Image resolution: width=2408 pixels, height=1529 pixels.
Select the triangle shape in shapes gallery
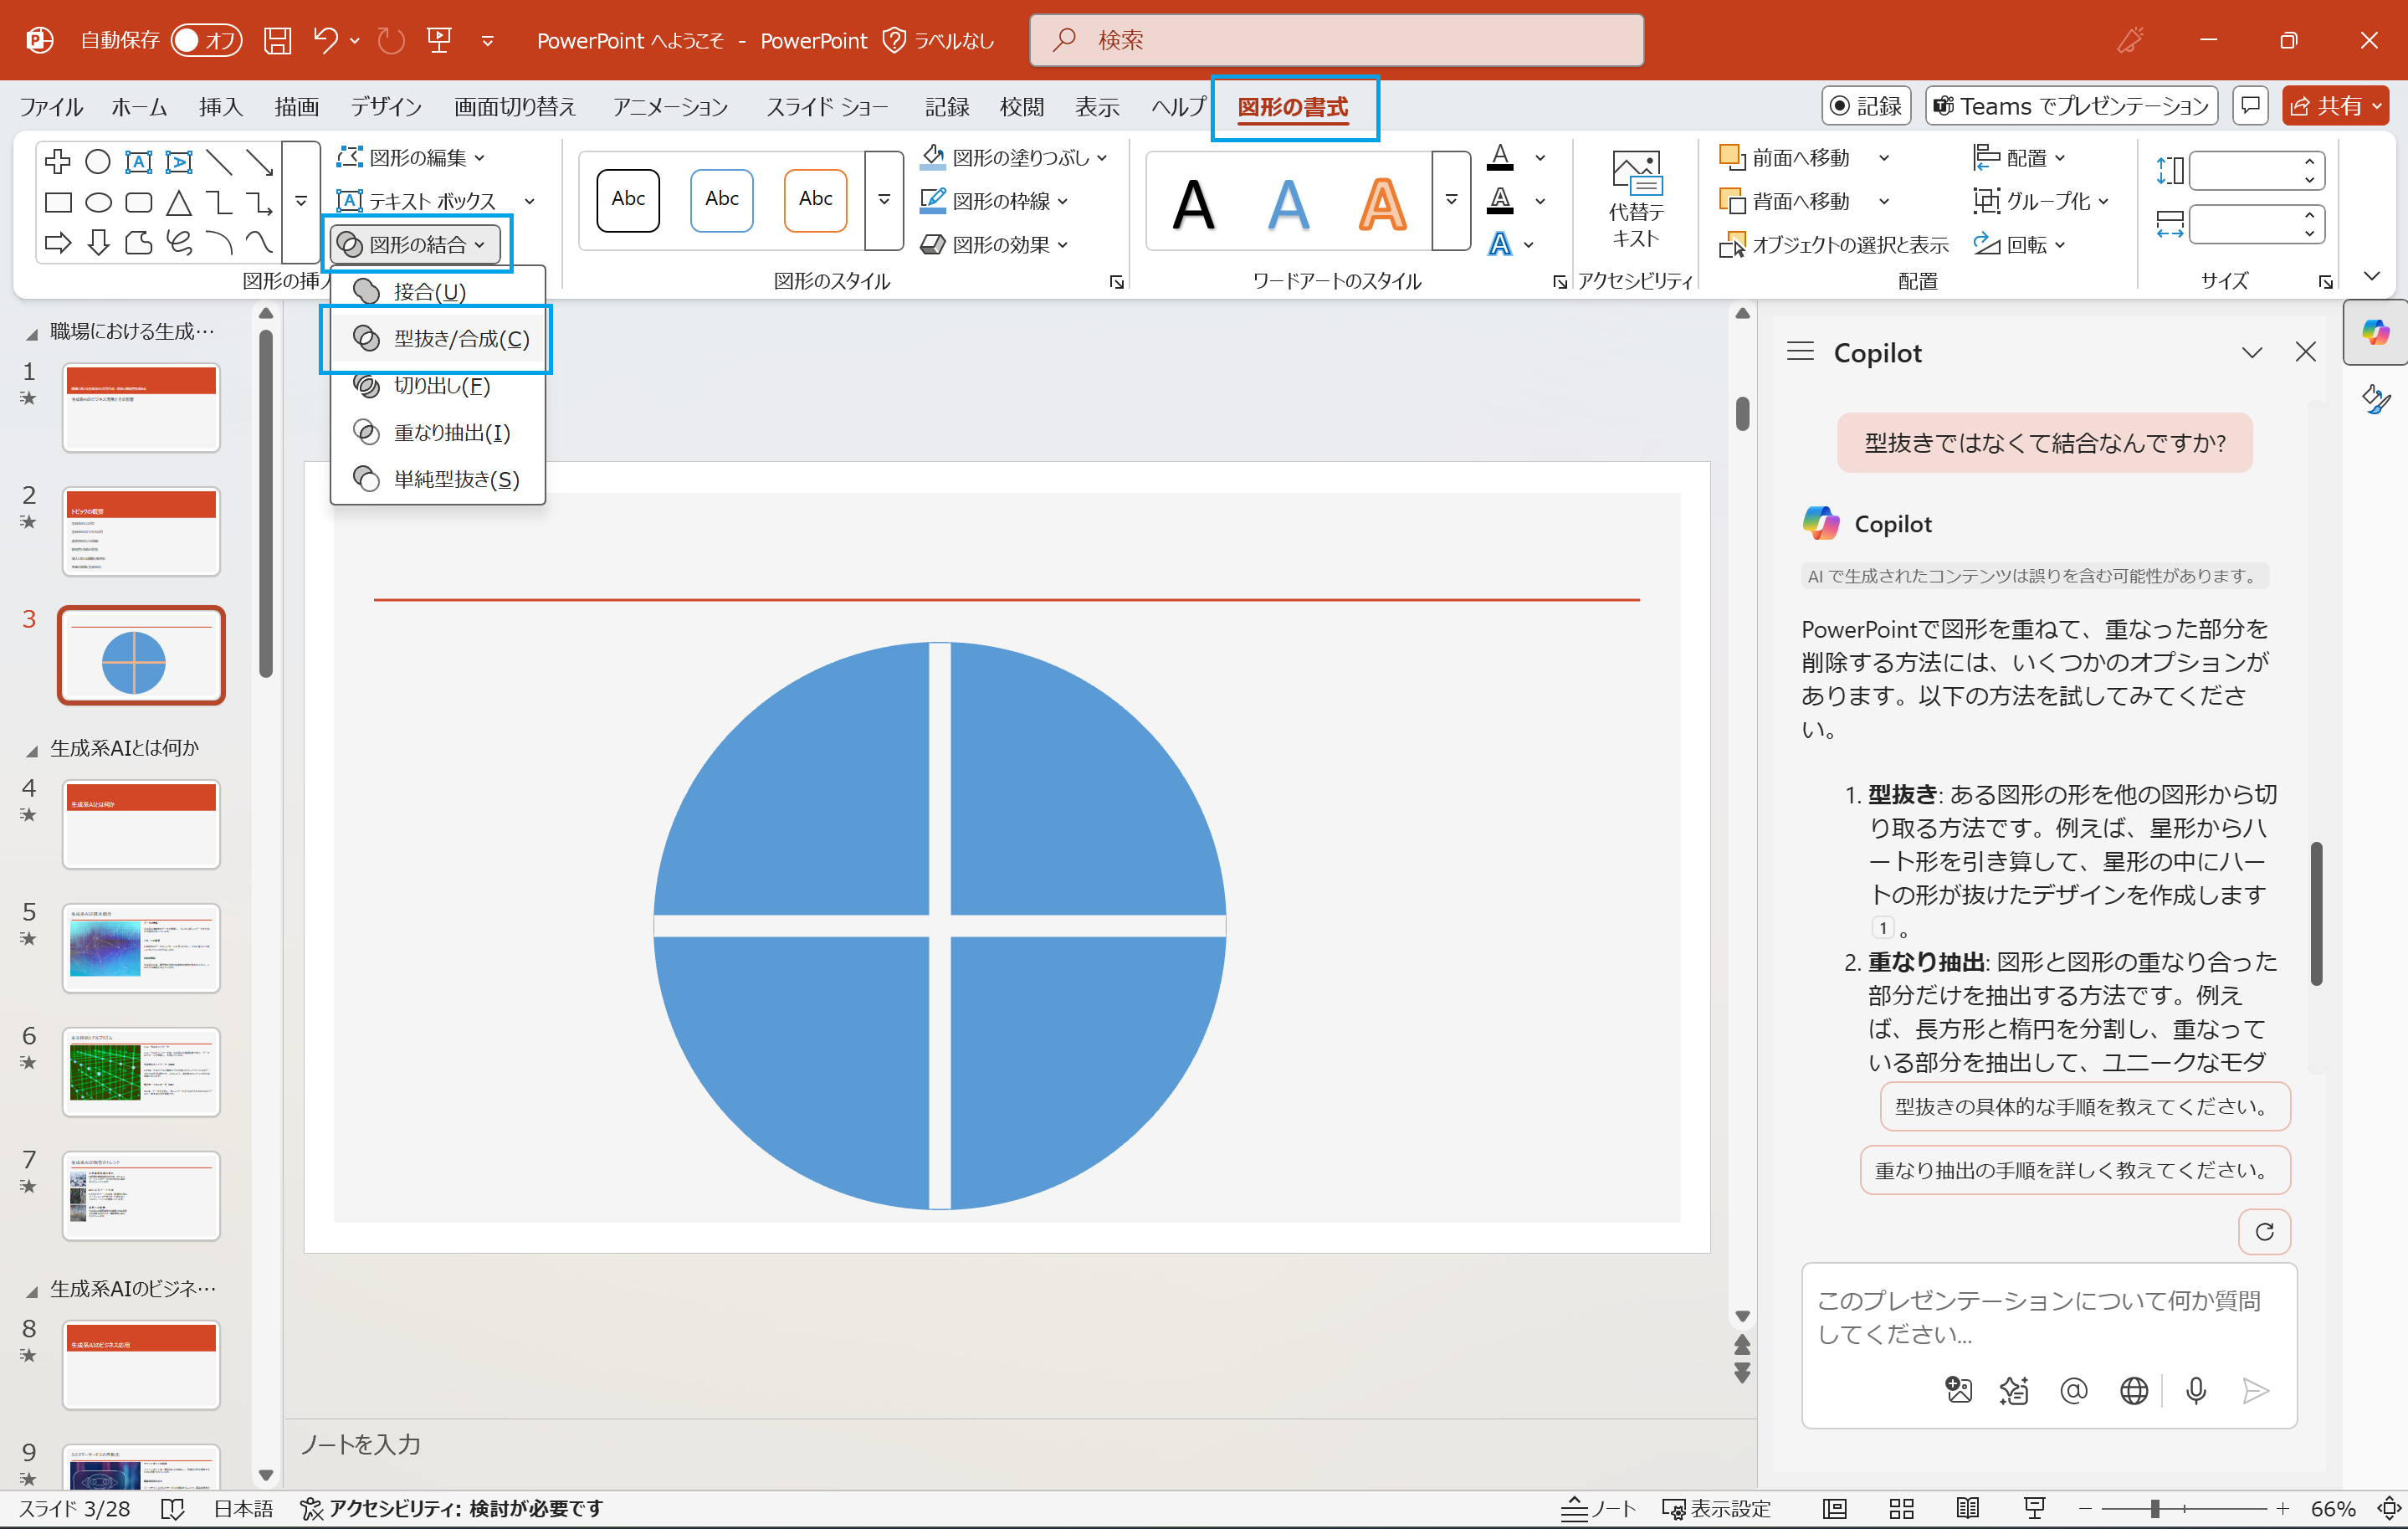coord(179,203)
